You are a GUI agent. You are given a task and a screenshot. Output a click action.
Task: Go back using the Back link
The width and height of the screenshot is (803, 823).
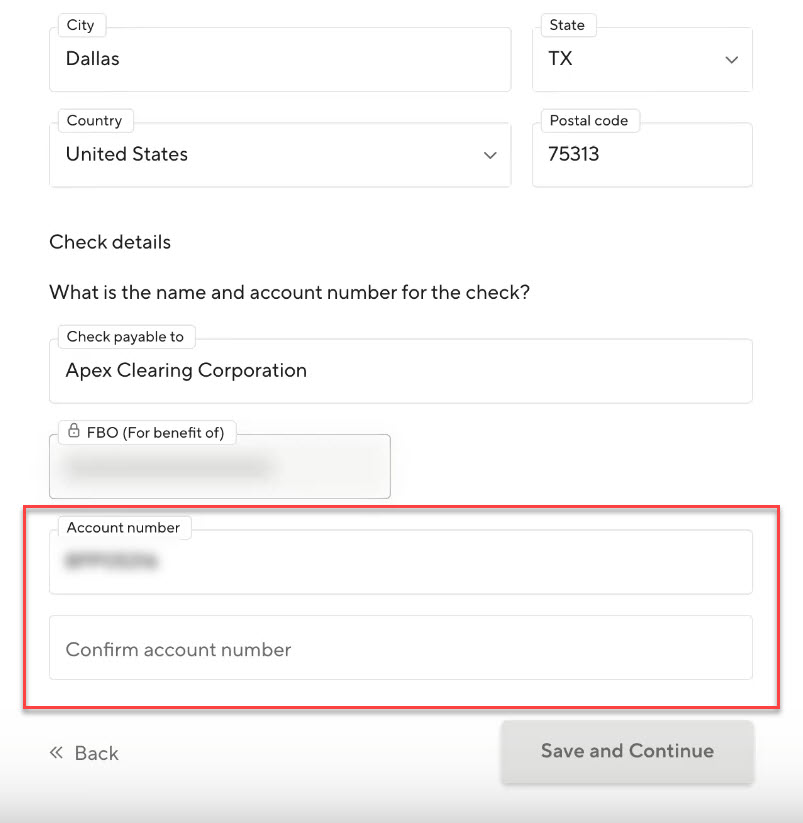click(x=96, y=754)
